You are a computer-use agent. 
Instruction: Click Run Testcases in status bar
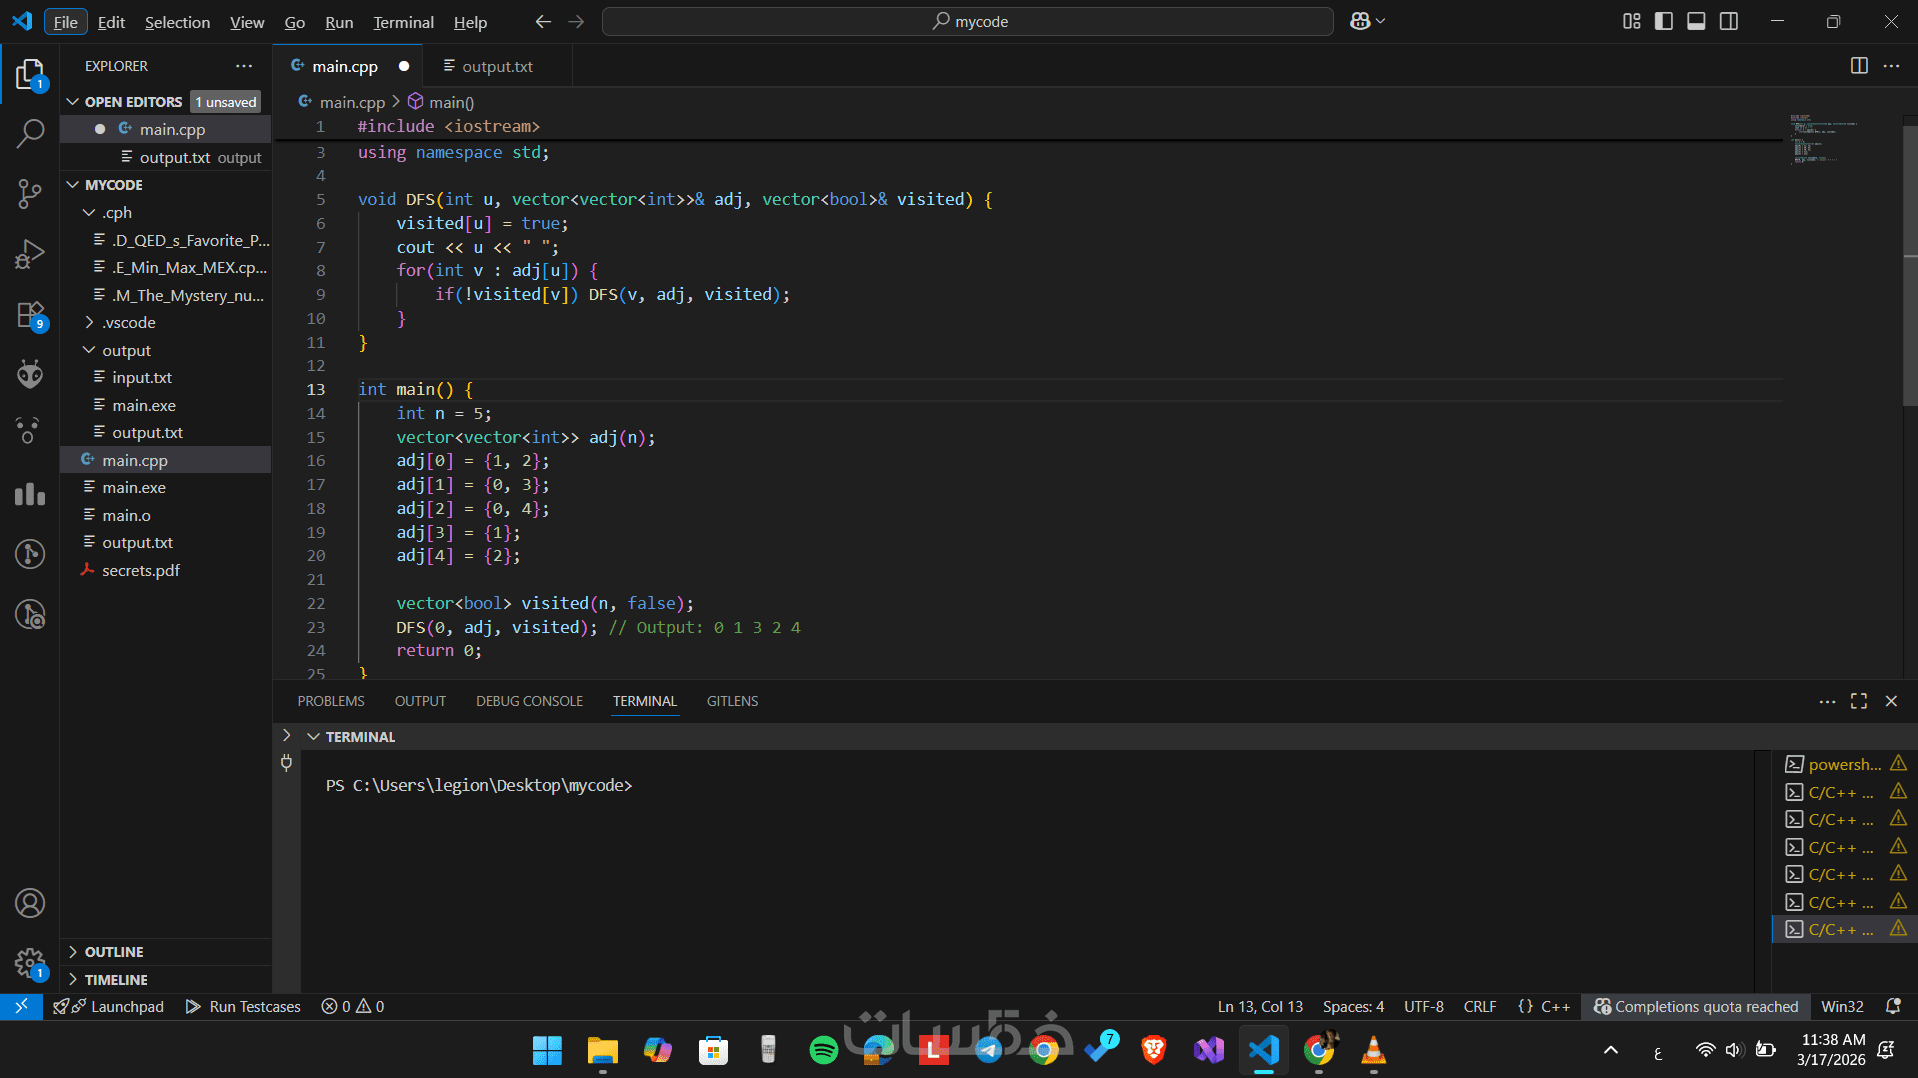(x=243, y=1006)
